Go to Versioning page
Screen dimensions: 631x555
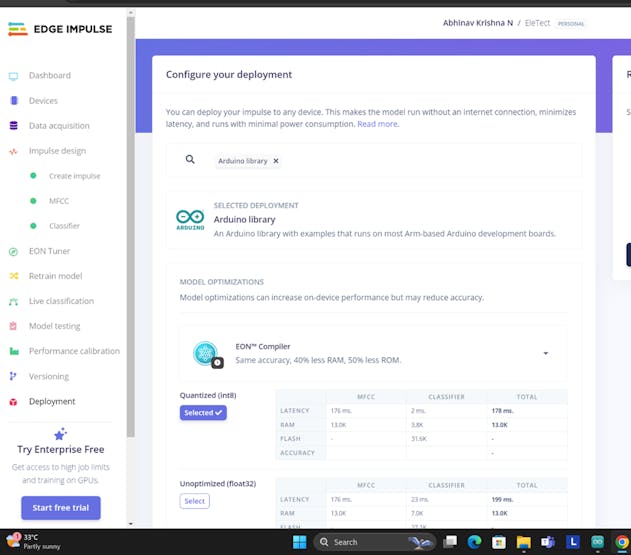coord(49,376)
